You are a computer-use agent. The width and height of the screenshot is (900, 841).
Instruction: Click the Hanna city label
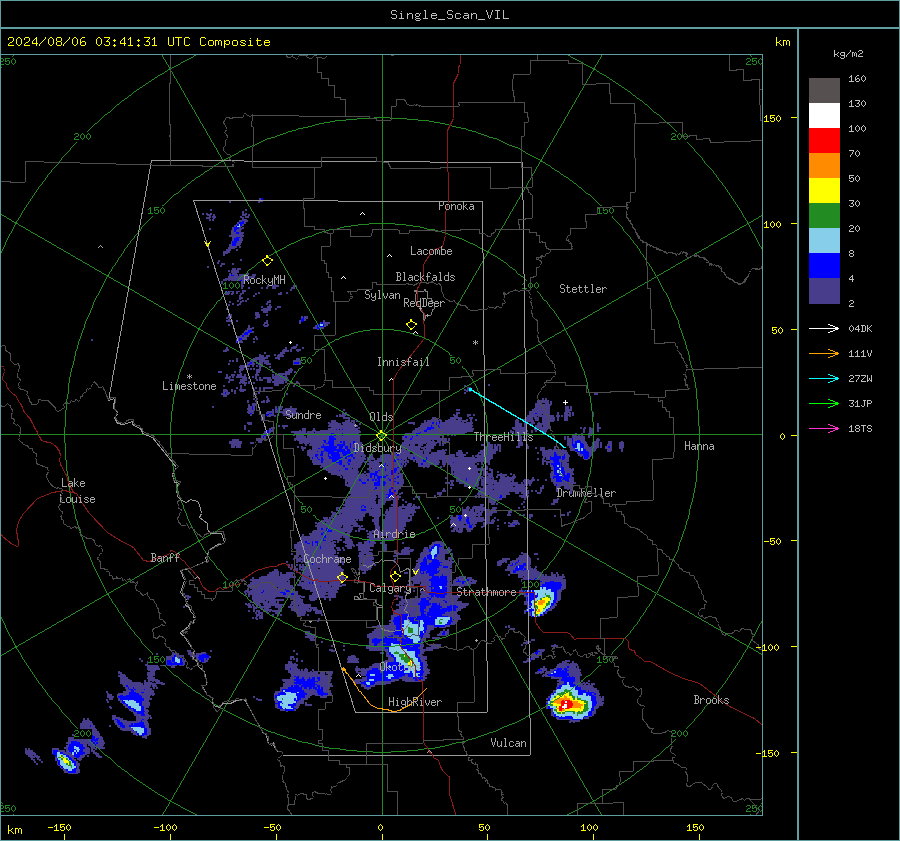point(699,446)
